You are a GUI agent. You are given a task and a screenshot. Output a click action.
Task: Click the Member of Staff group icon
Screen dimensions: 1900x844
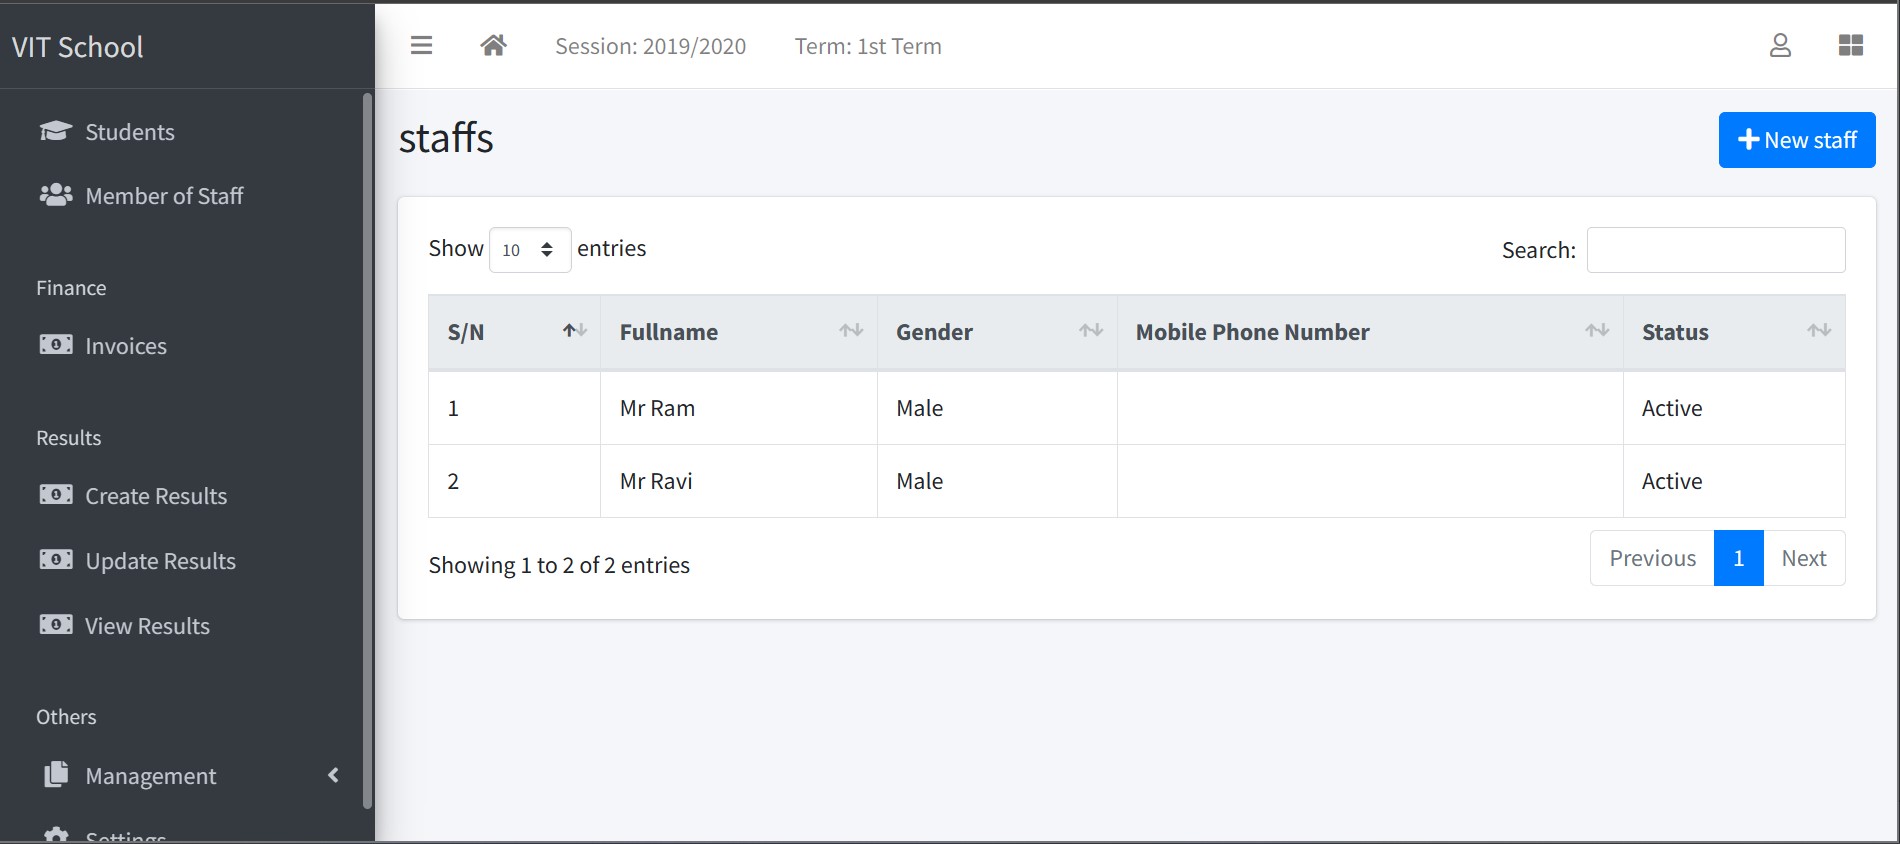click(56, 196)
